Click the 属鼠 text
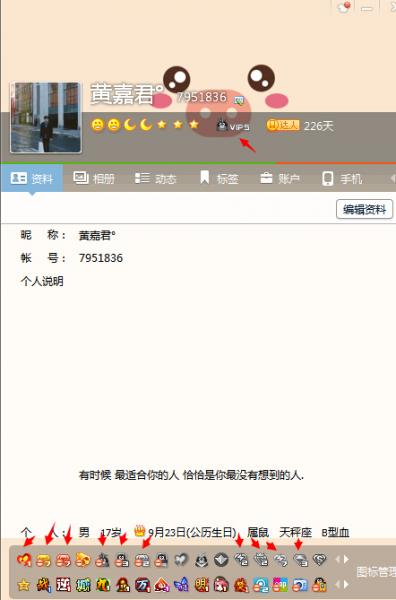Image resolution: width=396 pixels, height=600 pixels. (258, 532)
